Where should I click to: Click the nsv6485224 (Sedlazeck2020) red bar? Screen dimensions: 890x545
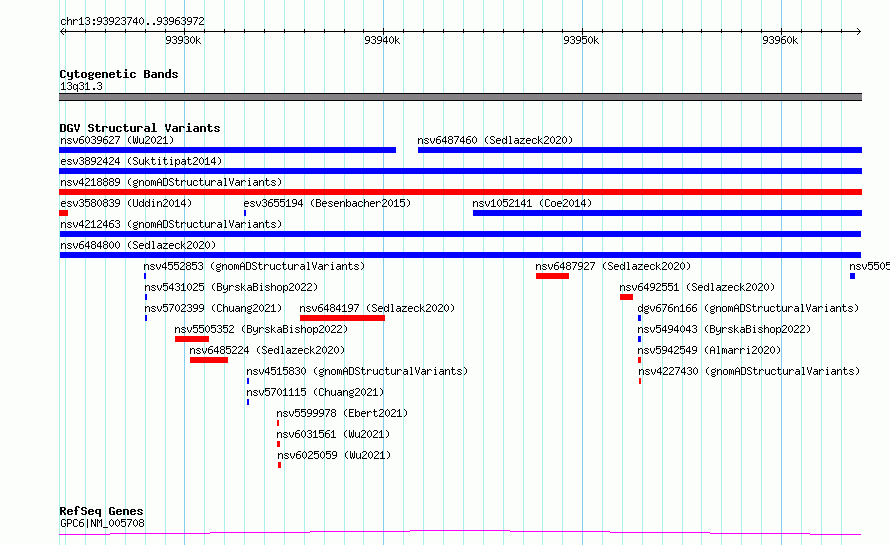[209, 360]
